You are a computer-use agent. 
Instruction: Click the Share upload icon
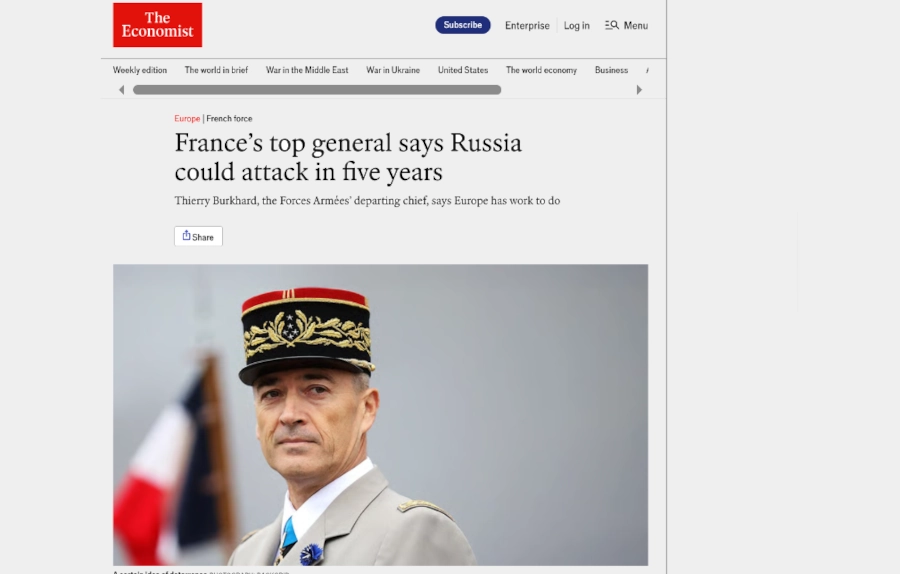pos(186,235)
